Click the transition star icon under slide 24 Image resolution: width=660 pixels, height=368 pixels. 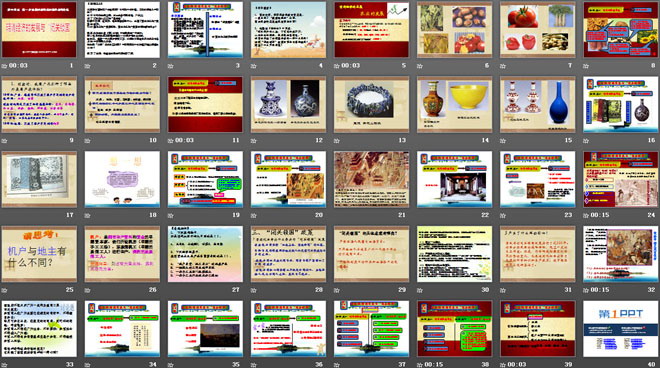(x=586, y=215)
